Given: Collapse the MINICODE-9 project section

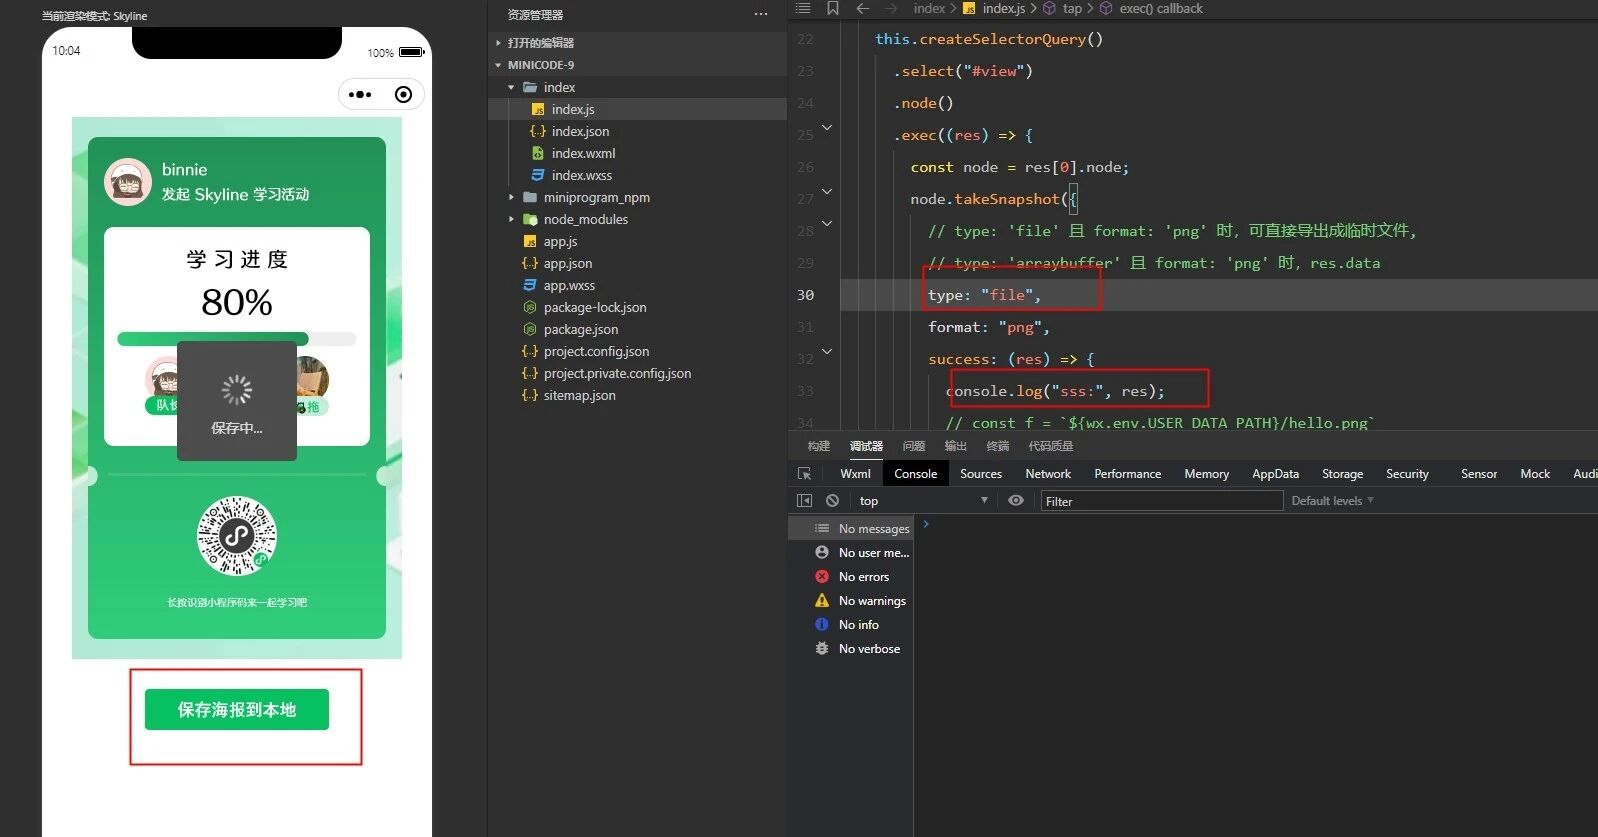Looking at the screenshot, I should (638, 65).
